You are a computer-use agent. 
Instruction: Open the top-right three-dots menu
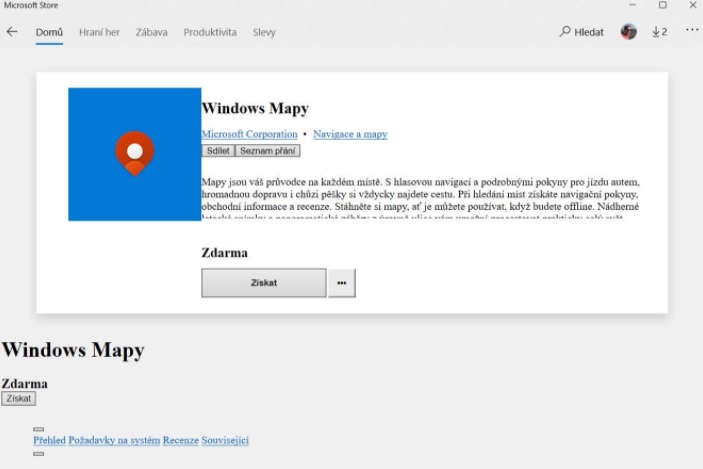692,30
